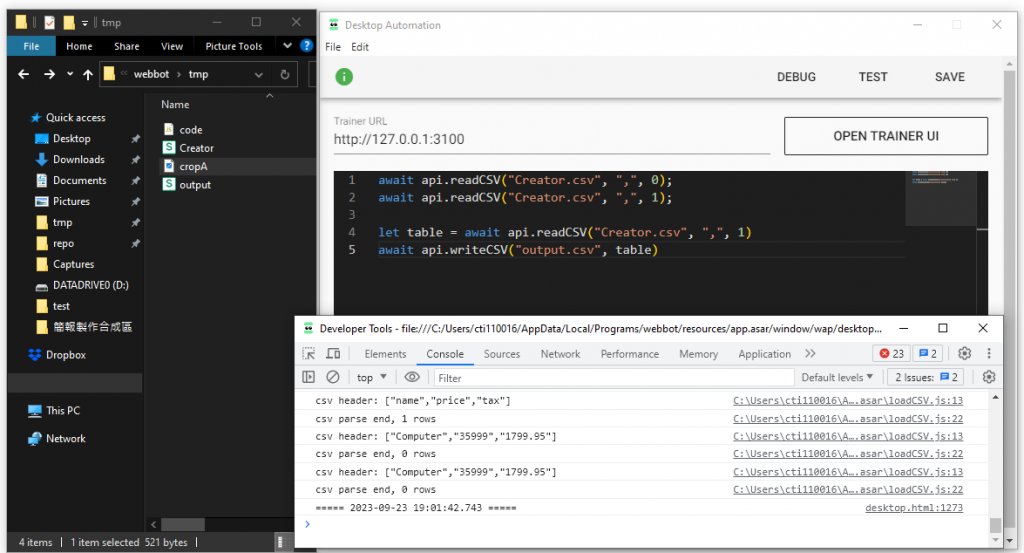Open loadCSV.js:13 link beside the name, price, tax header
This screenshot has width=1024, height=553.
click(848, 401)
